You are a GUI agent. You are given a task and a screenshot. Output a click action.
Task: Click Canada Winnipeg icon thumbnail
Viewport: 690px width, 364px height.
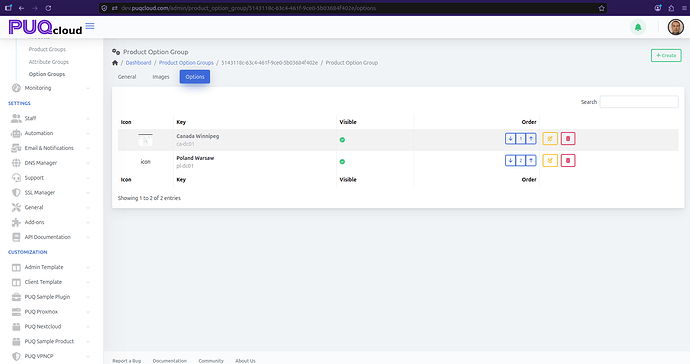coord(146,140)
